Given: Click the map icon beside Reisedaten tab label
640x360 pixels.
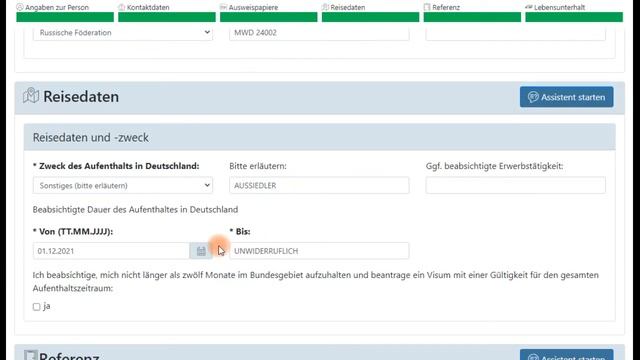Looking at the screenshot, I should [x=325, y=7].
